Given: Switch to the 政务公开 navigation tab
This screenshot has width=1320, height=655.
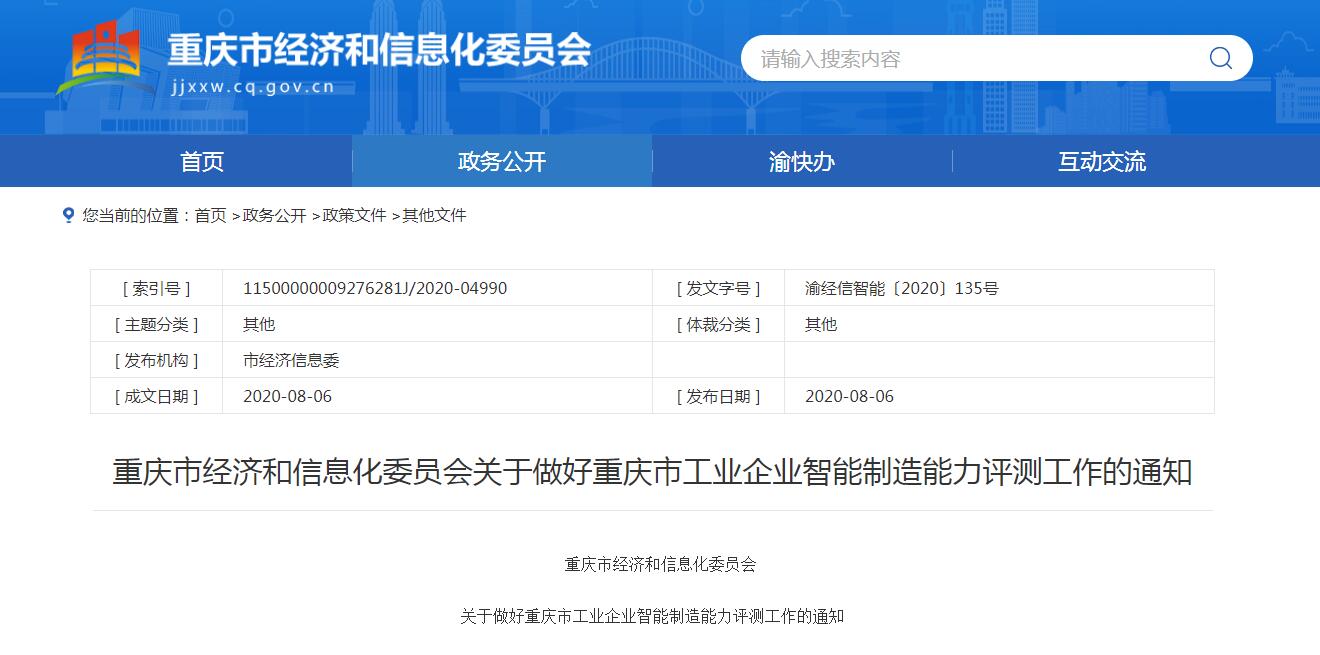Looking at the screenshot, I should point(502,162).
